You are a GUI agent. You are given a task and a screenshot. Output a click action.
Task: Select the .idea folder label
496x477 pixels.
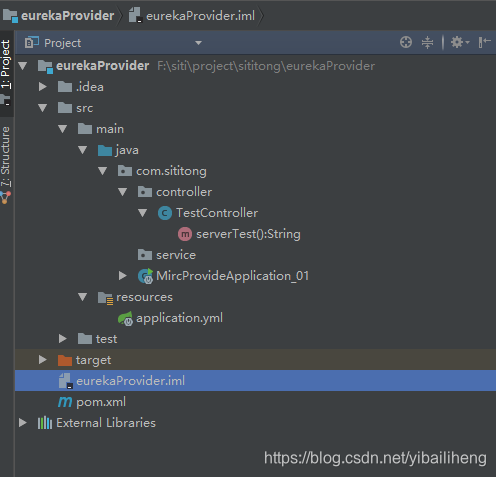(x=90, y=87)
